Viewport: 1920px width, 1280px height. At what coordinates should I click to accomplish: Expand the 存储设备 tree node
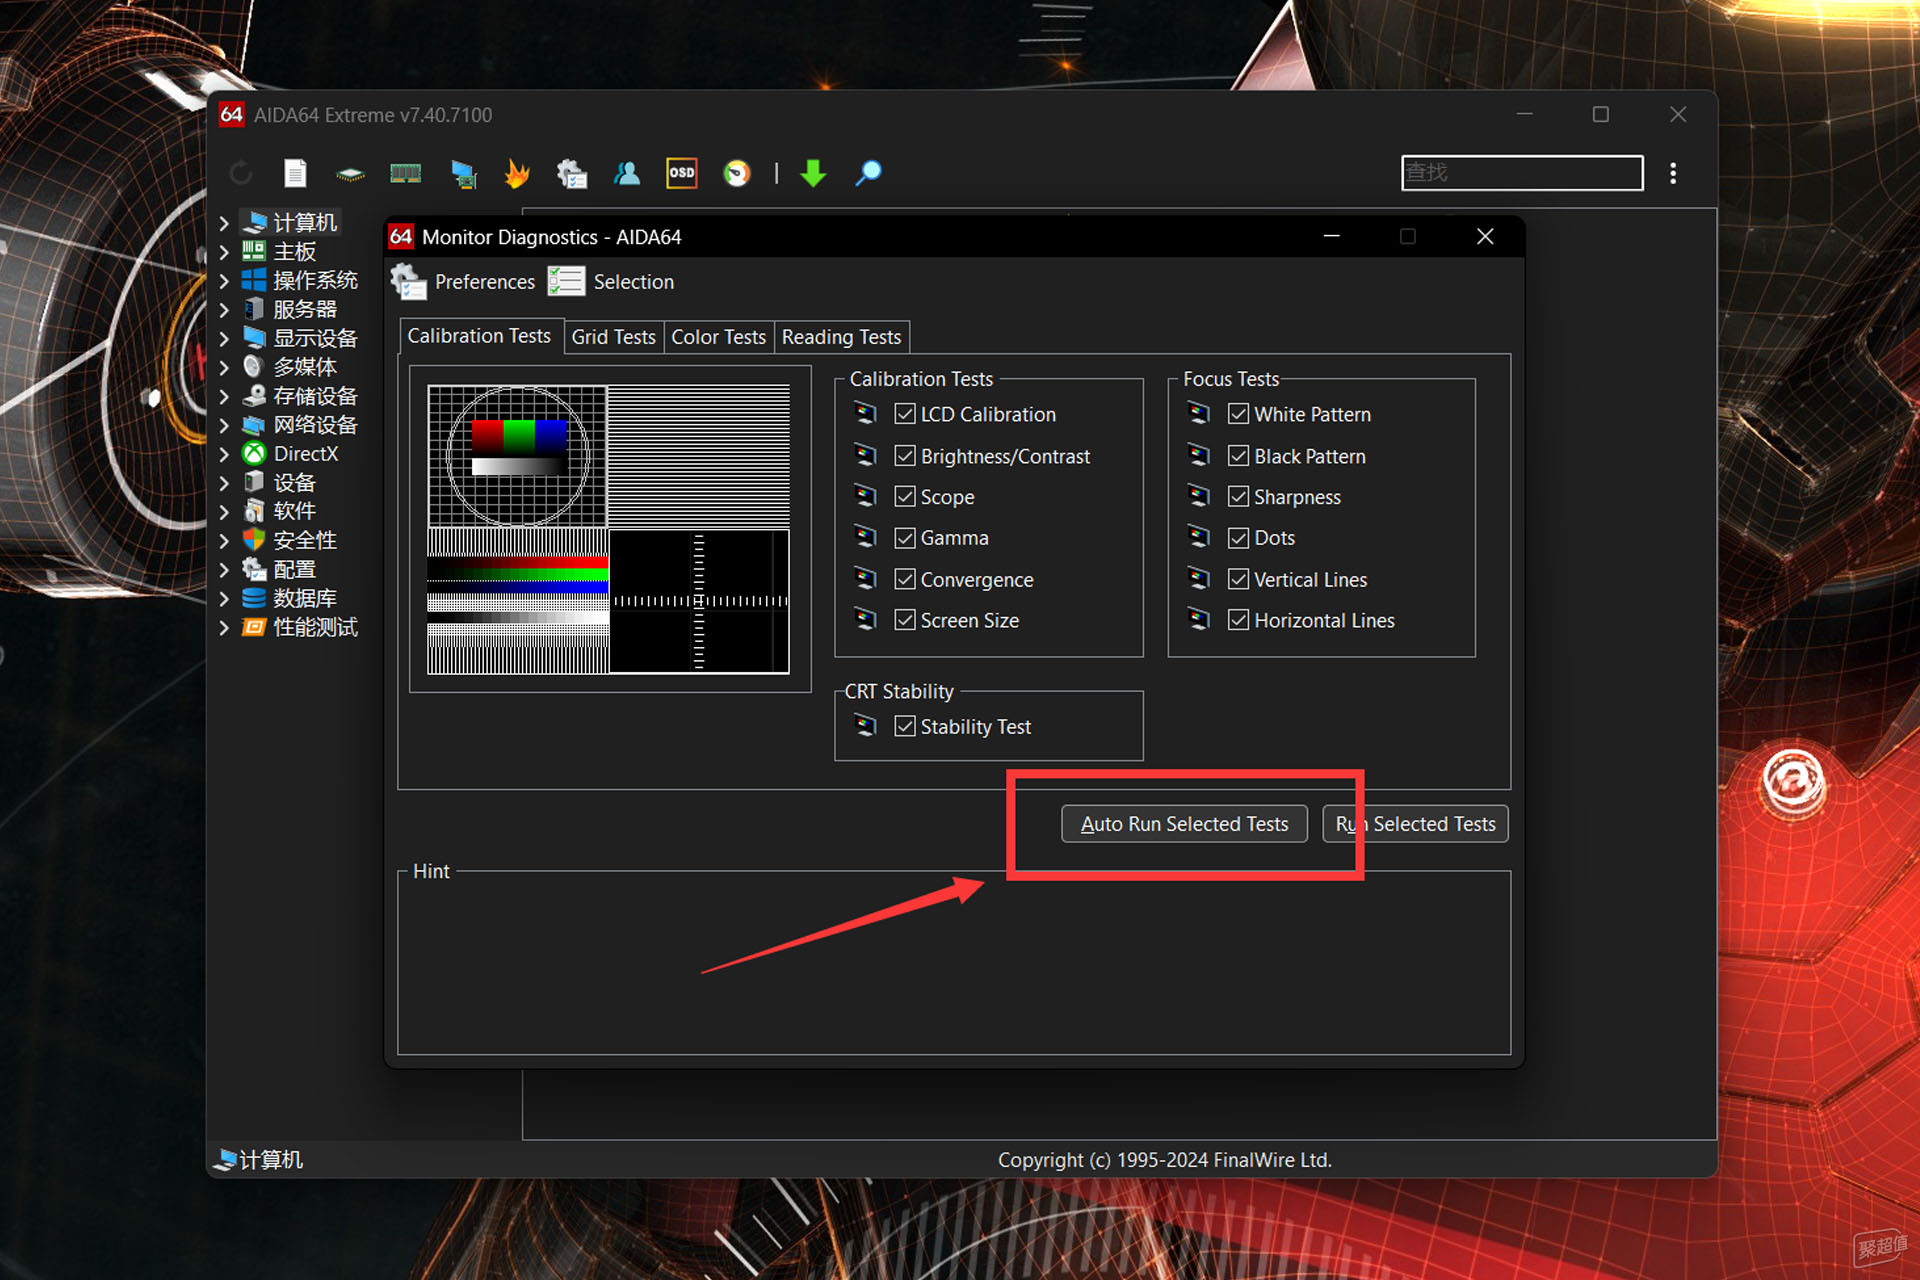point(225,396)
